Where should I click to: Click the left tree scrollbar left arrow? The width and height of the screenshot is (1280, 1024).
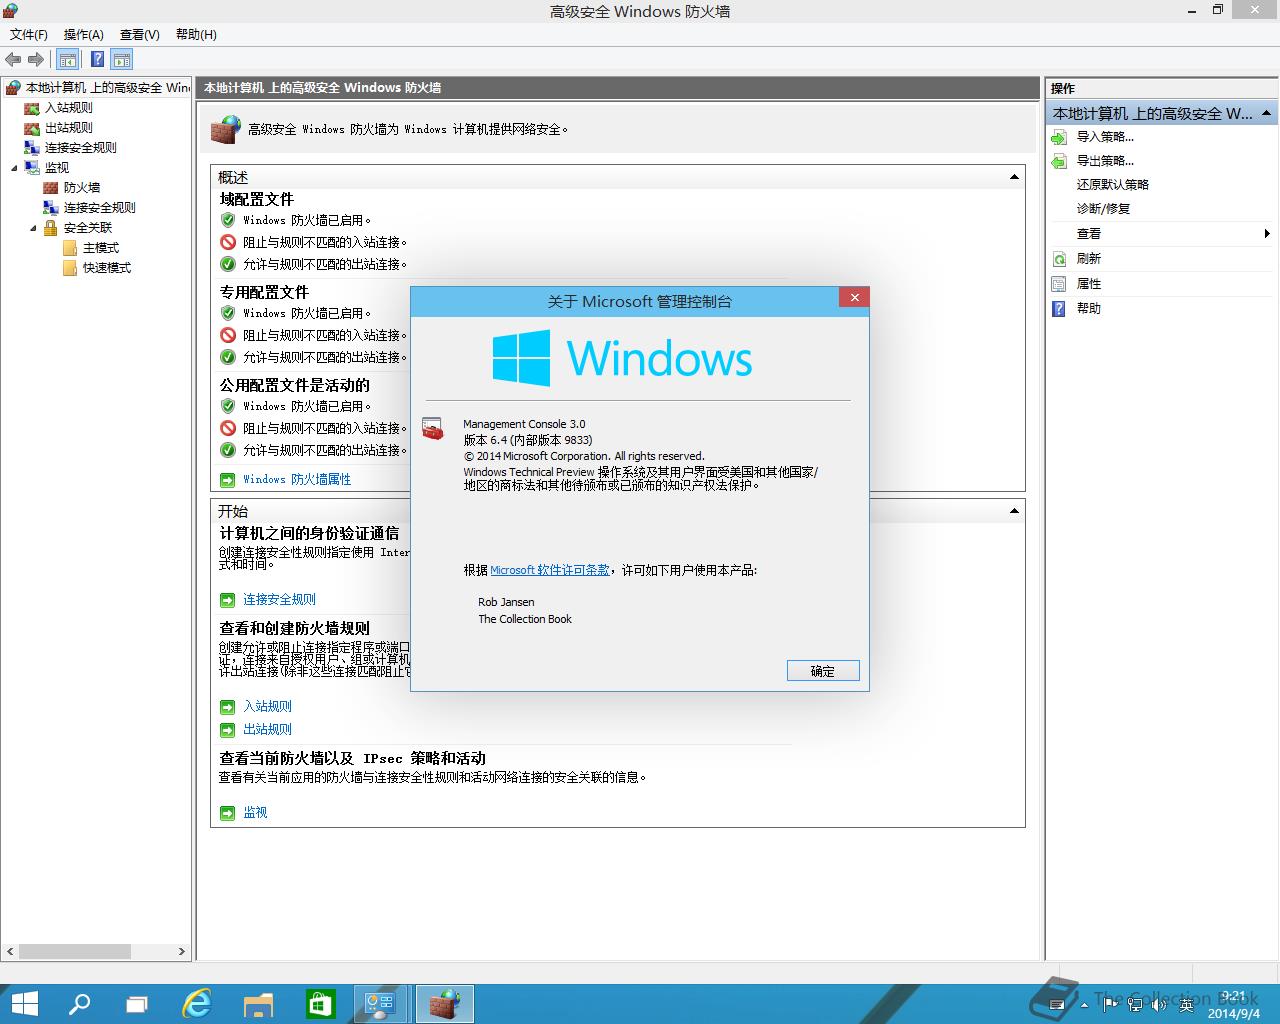tap(11, 952)
